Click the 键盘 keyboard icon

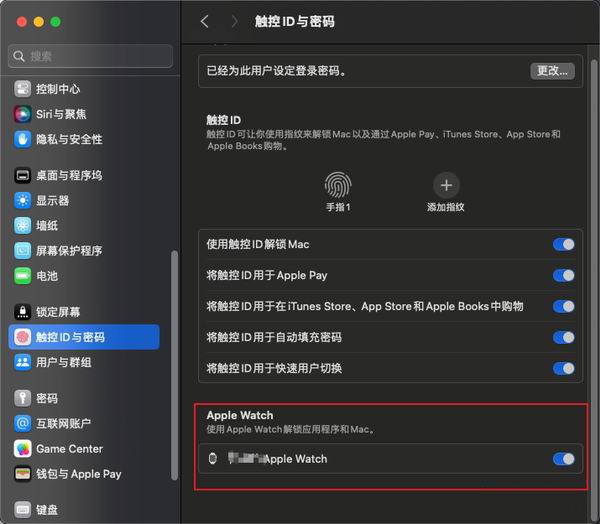click(23, 509)
